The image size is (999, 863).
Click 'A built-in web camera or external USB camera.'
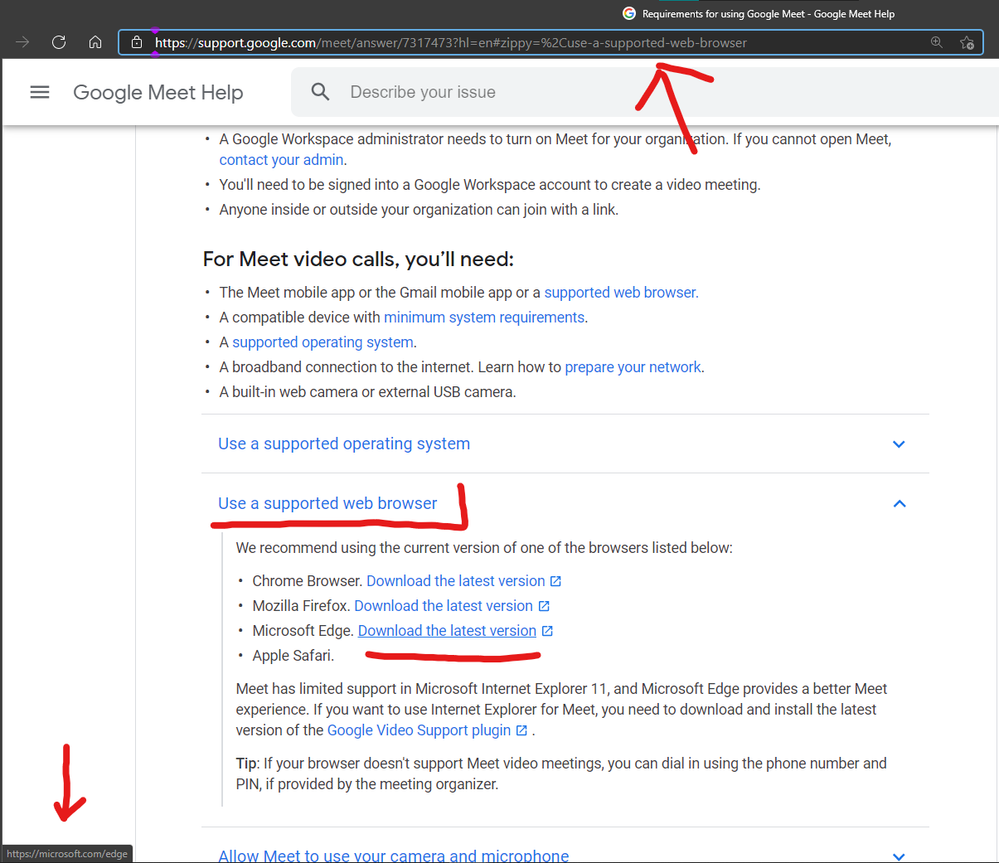click(x=368, y=392)
